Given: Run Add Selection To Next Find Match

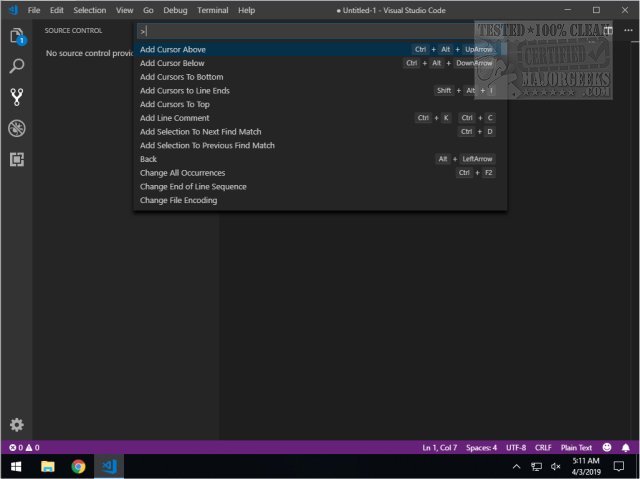Looking at the screenshot, I should 320,132.
